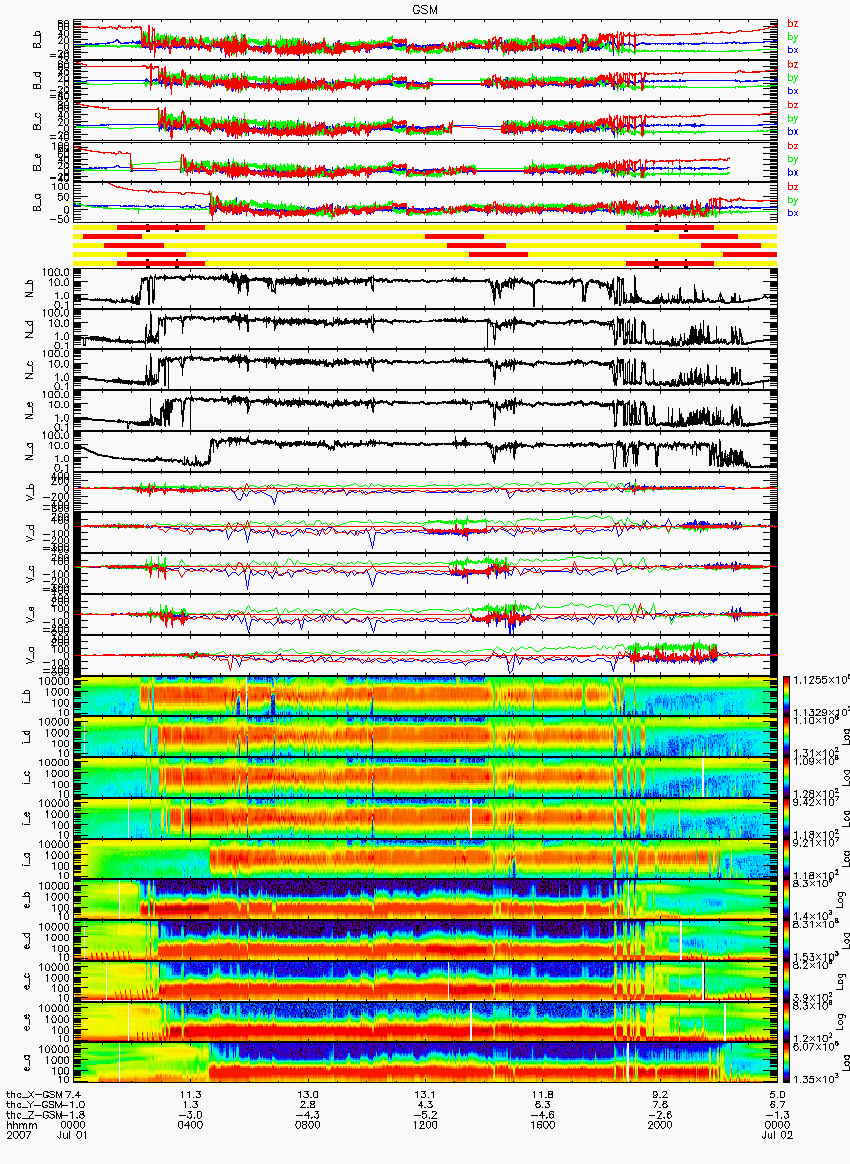The height and width of the screenshot is (1164, 850).
Task: Pick the V_a velocity panel label
Action: pyautogui.click(x=30, y=655)
